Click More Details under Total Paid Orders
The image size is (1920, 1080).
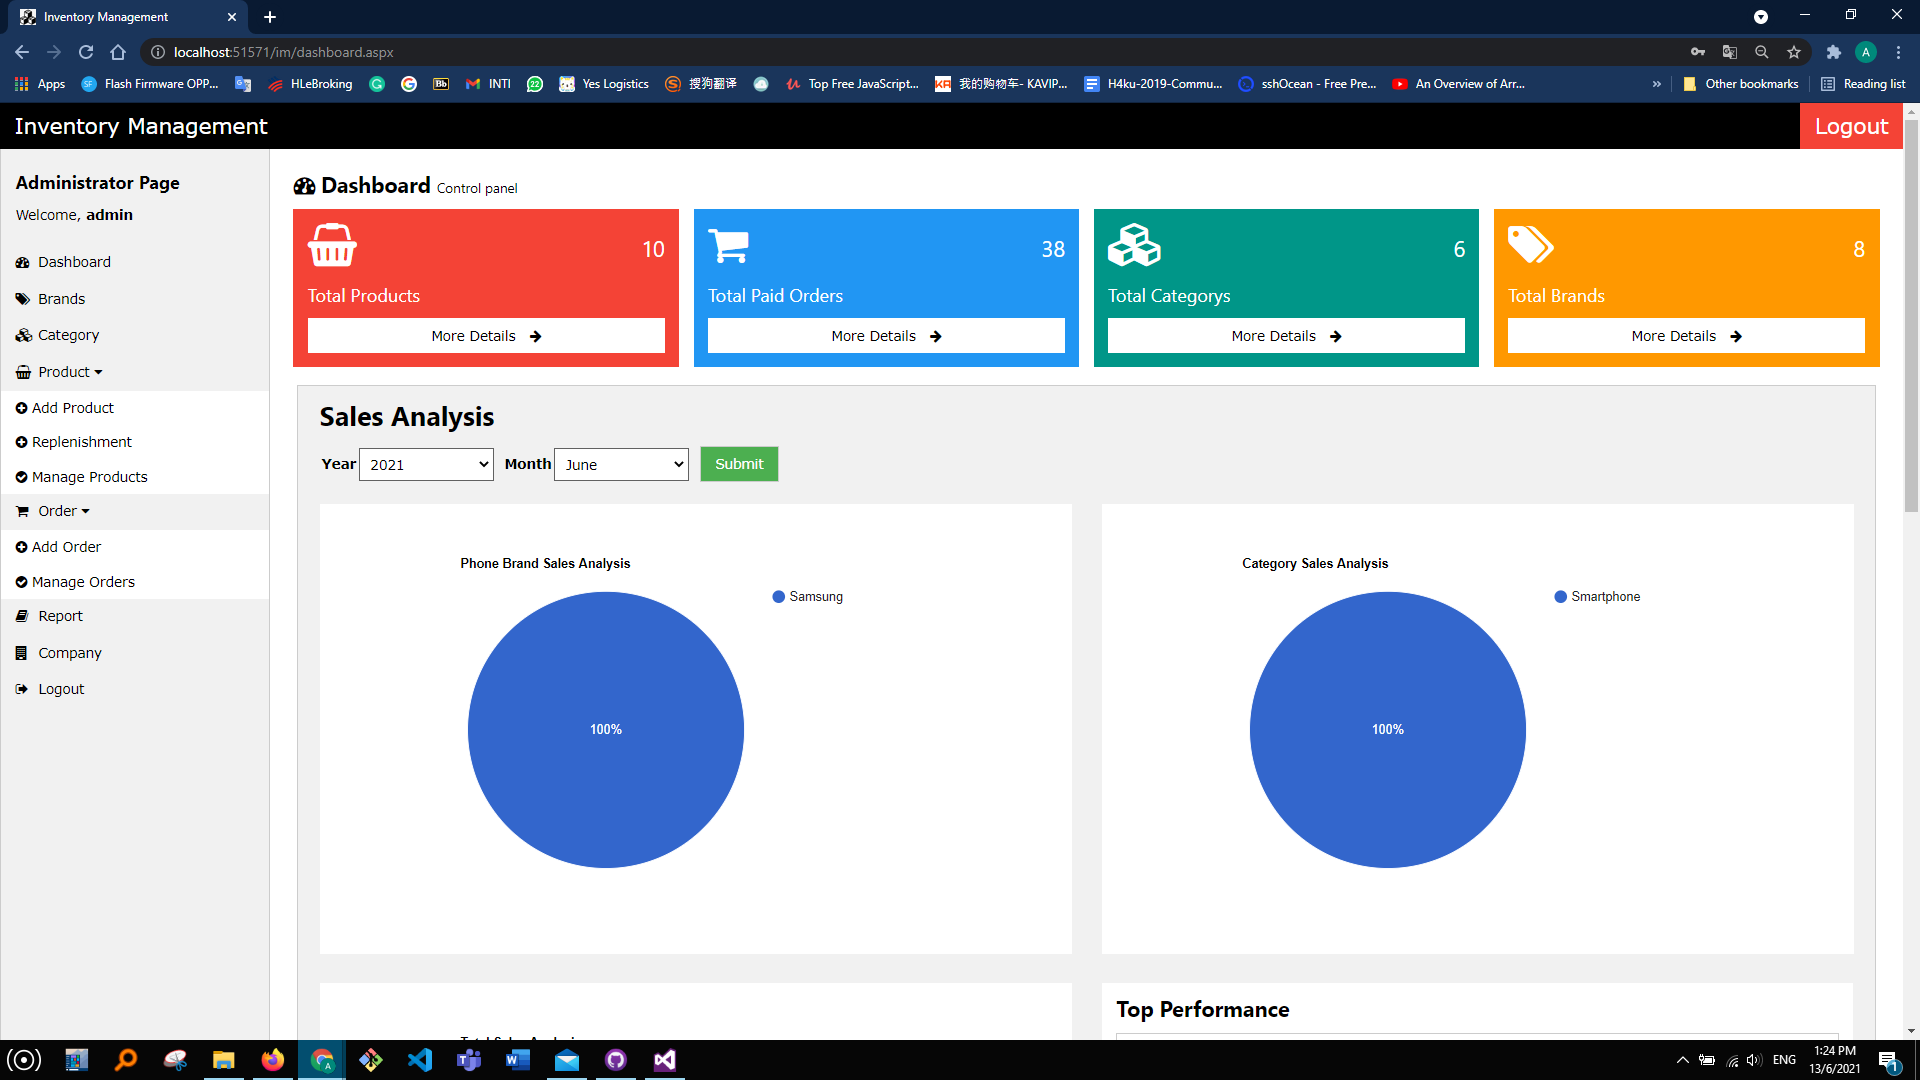[886, 336]
